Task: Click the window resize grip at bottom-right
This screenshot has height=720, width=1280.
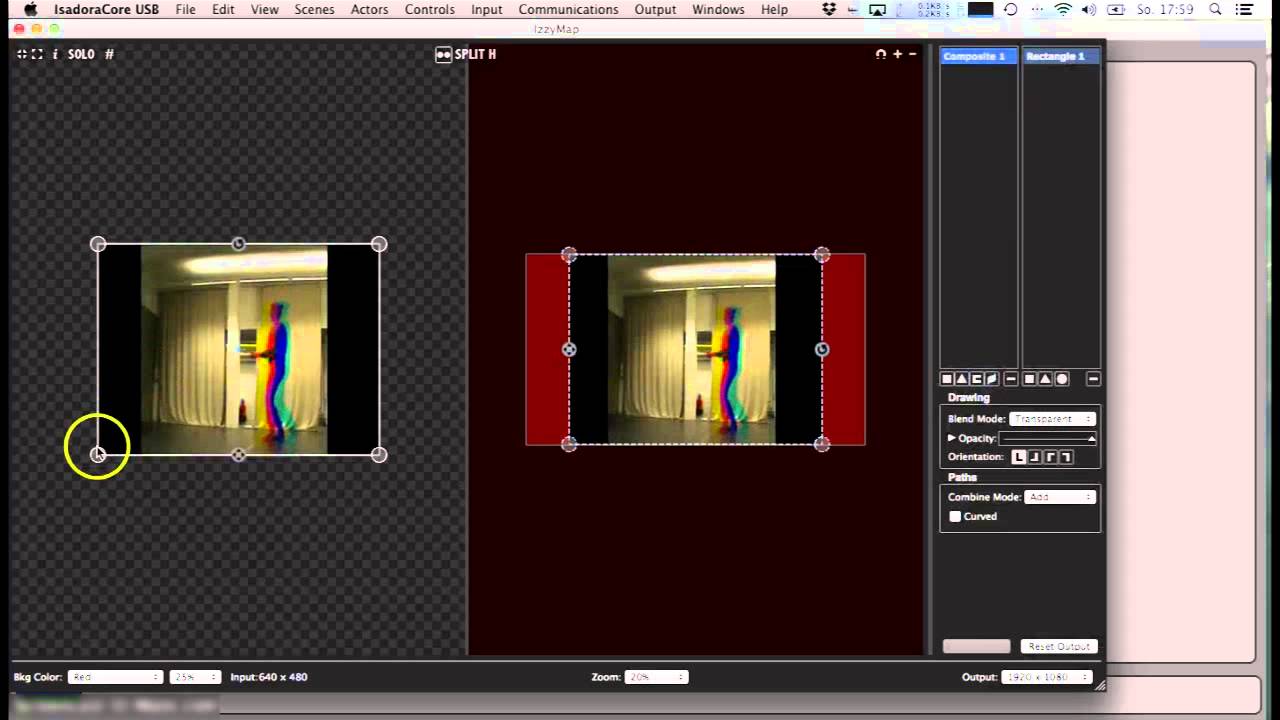Action: click(x=1100, y=685)
